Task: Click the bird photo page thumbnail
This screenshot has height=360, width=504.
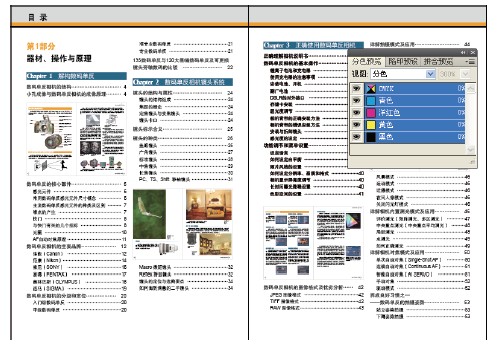Action: coord(157,224)
